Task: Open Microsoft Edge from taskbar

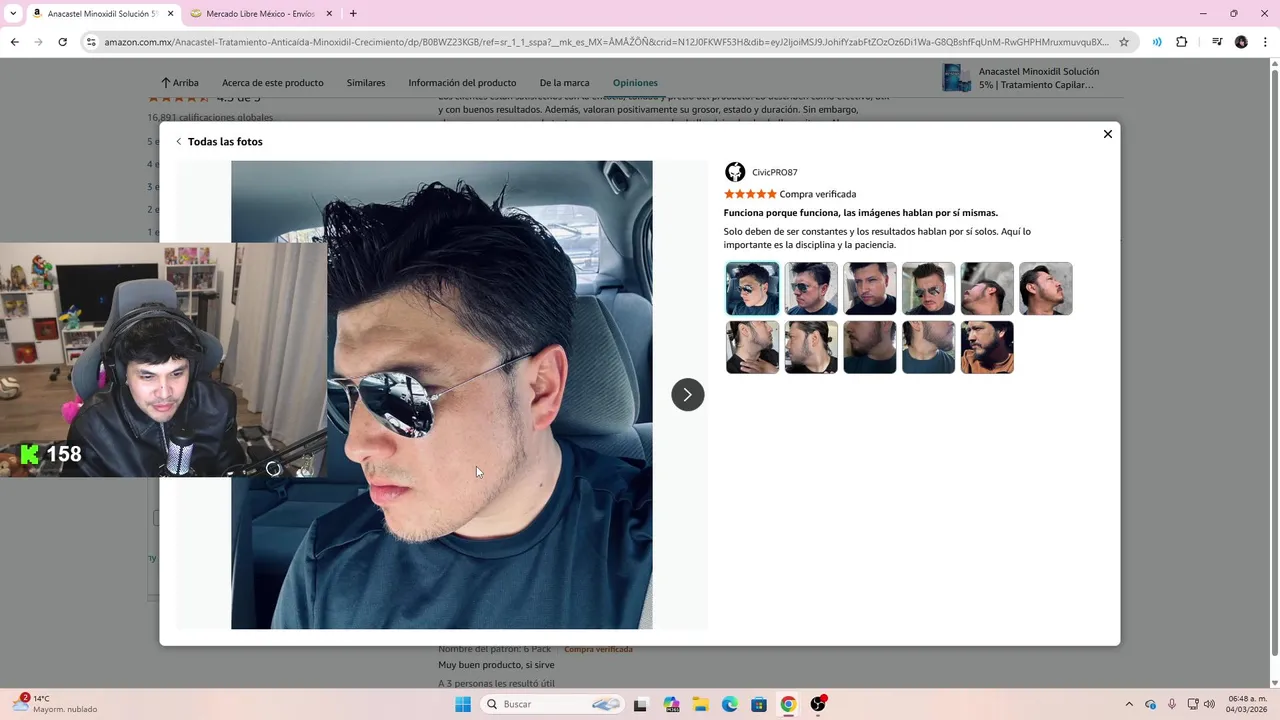Action: pyautogui.click(x=730, y=704)
